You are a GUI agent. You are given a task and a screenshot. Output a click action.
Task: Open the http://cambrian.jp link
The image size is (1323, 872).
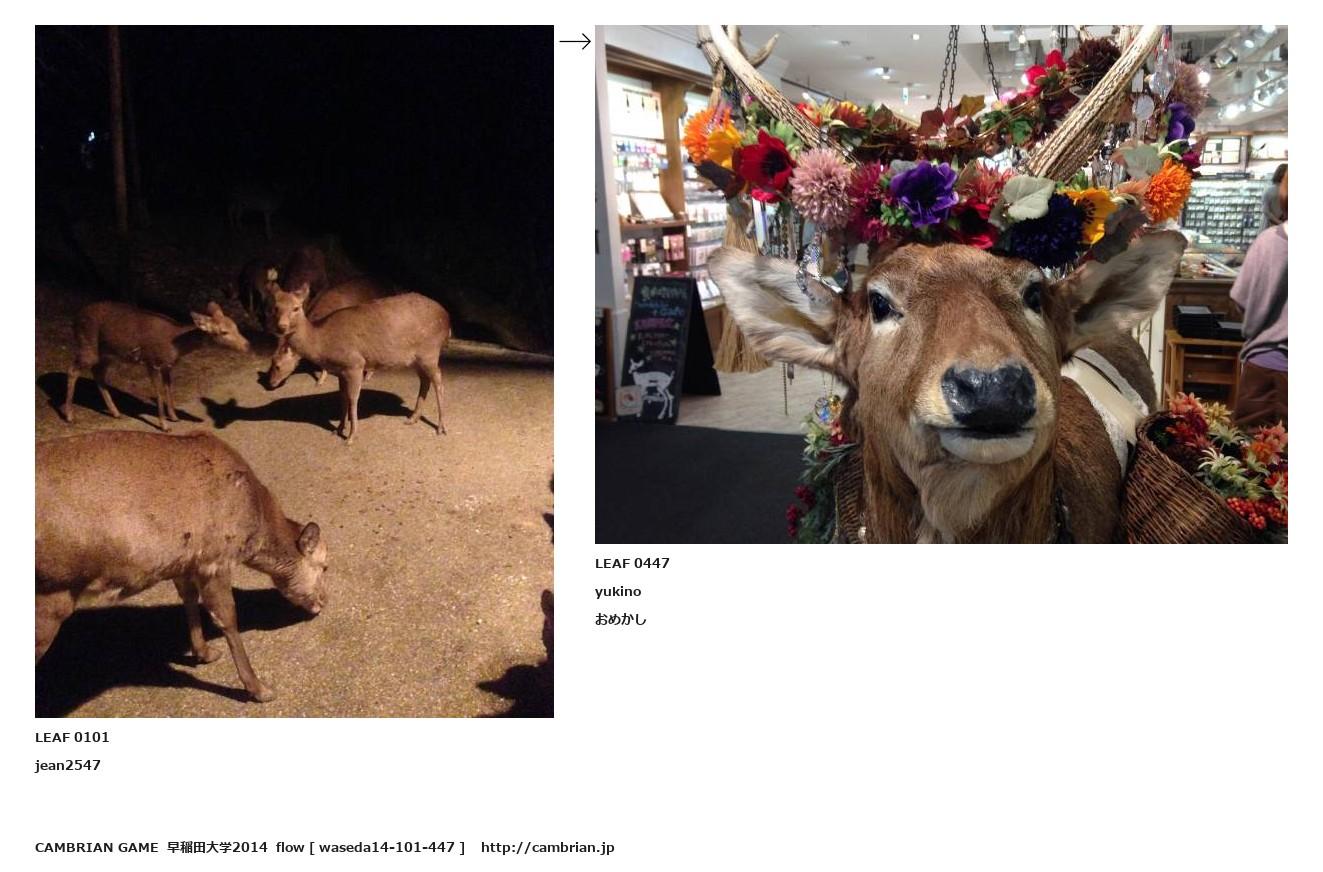click(x=547, y=847)
